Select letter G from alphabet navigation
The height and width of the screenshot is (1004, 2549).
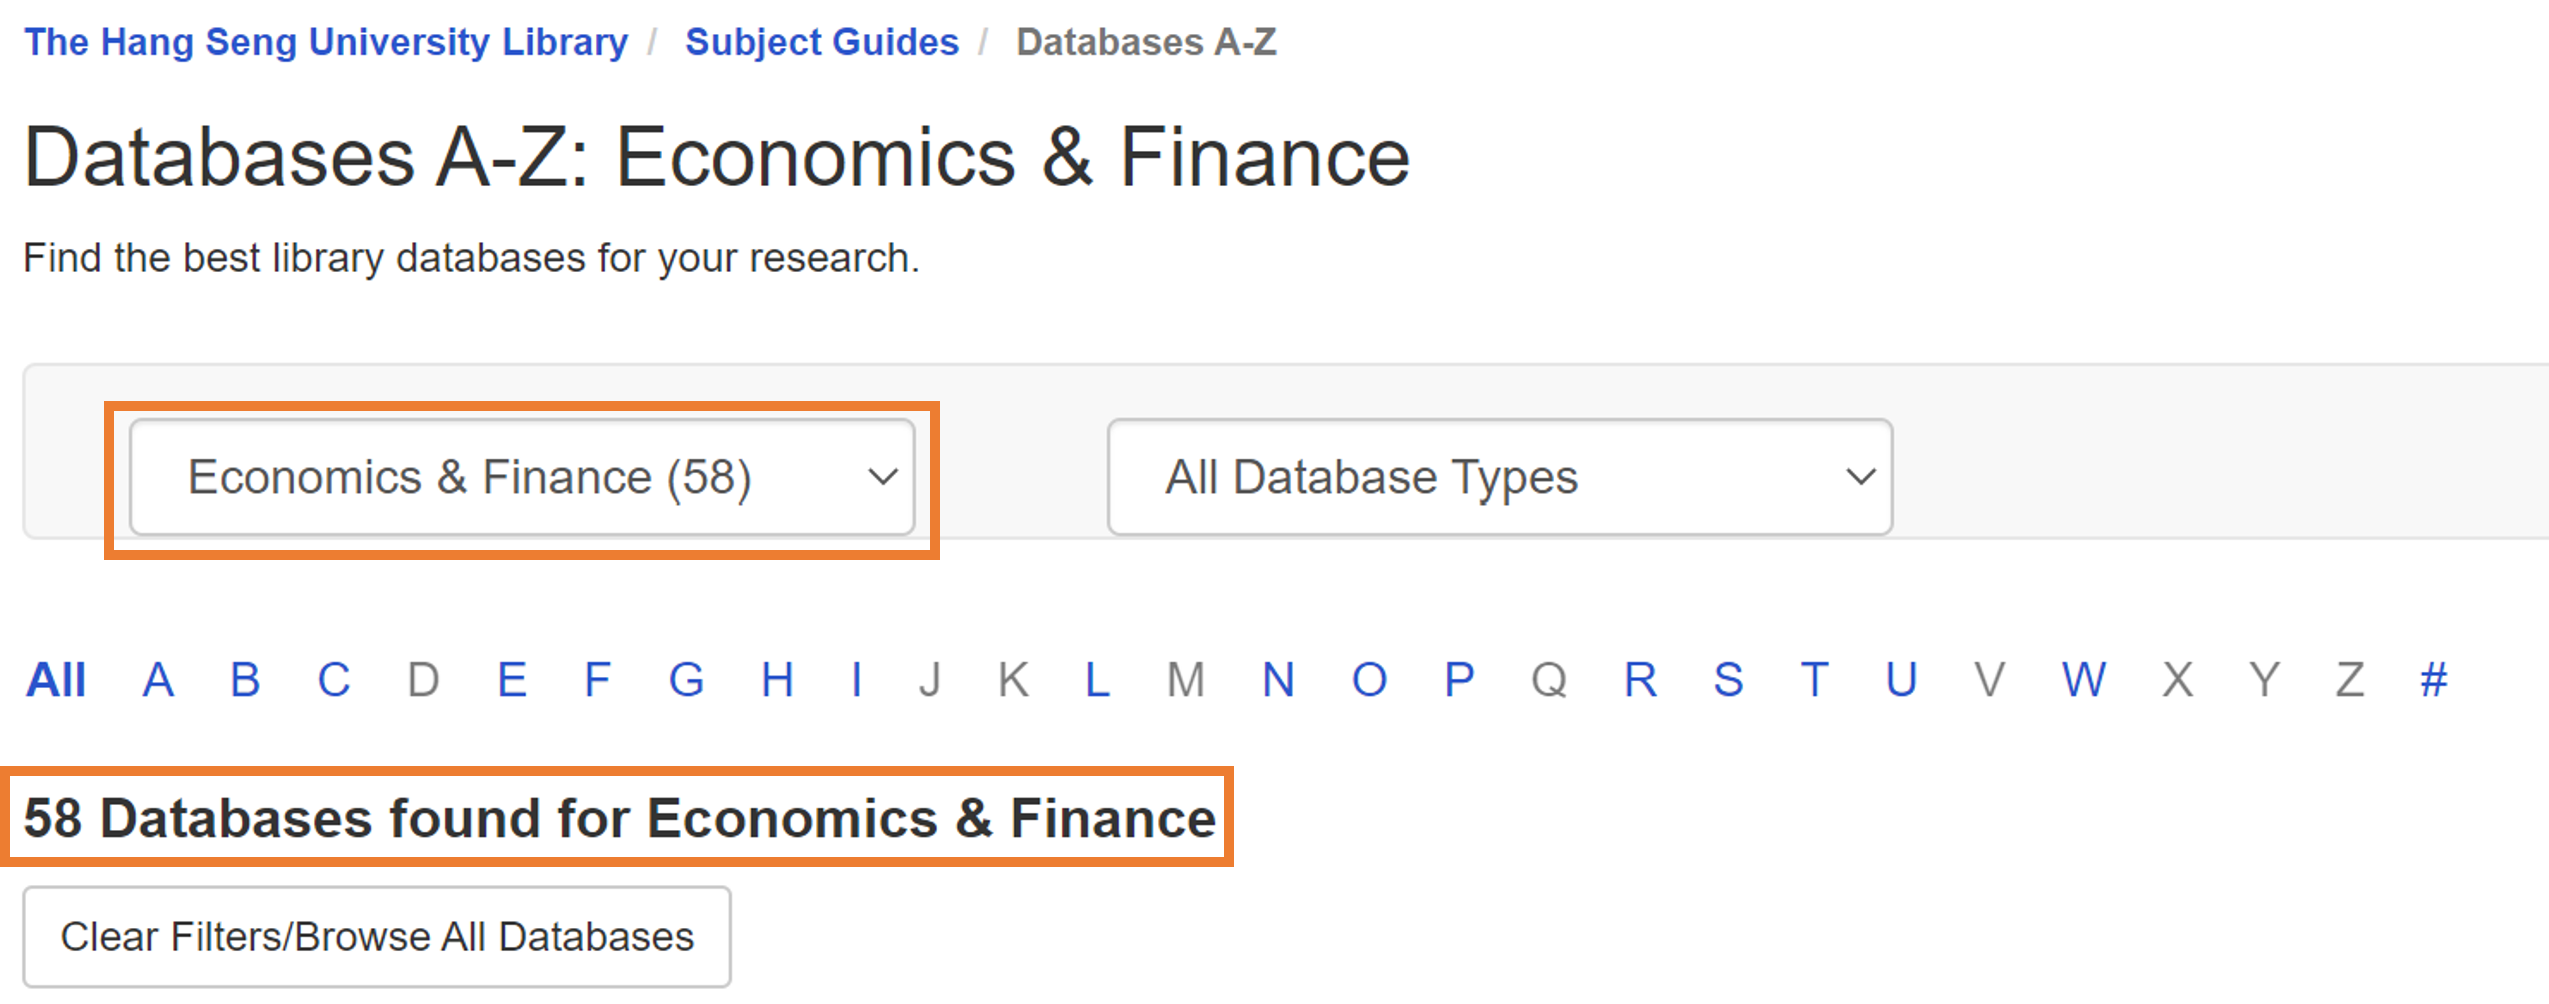click(686, 680)
